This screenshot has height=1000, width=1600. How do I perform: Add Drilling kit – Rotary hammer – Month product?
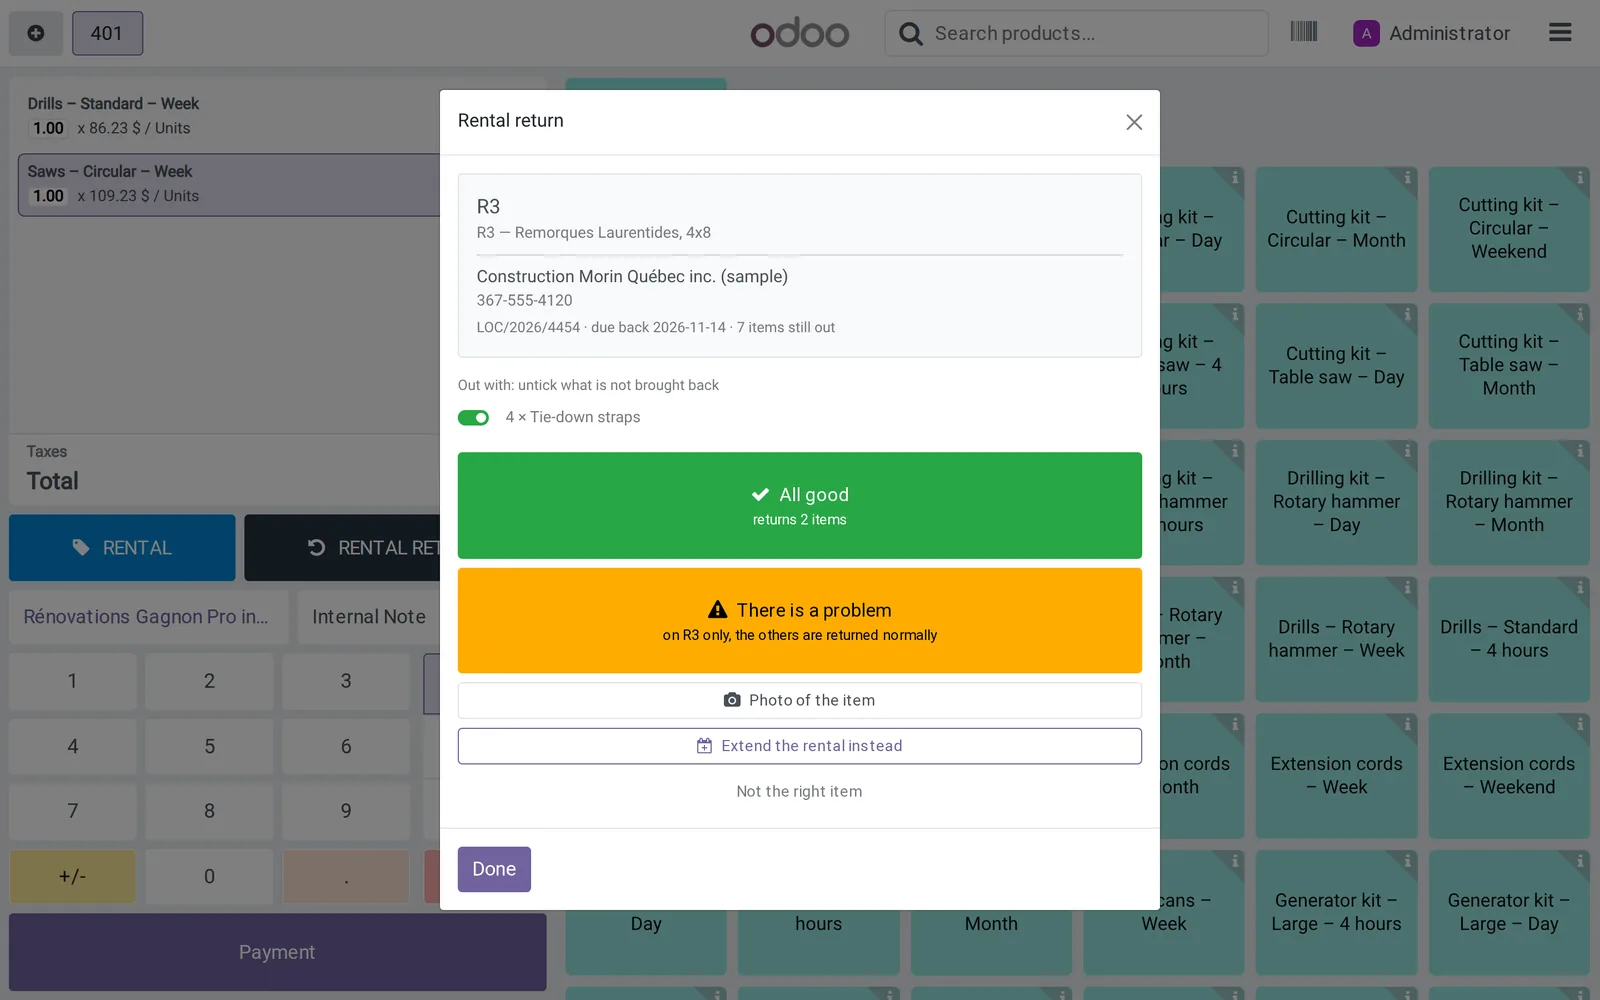click(1509, 502)
